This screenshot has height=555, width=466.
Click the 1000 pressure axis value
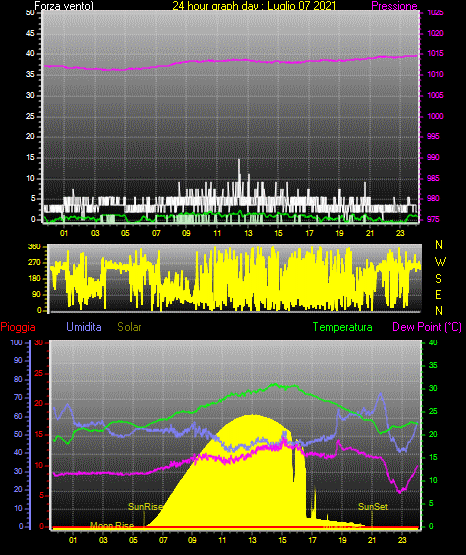[435, 116]
